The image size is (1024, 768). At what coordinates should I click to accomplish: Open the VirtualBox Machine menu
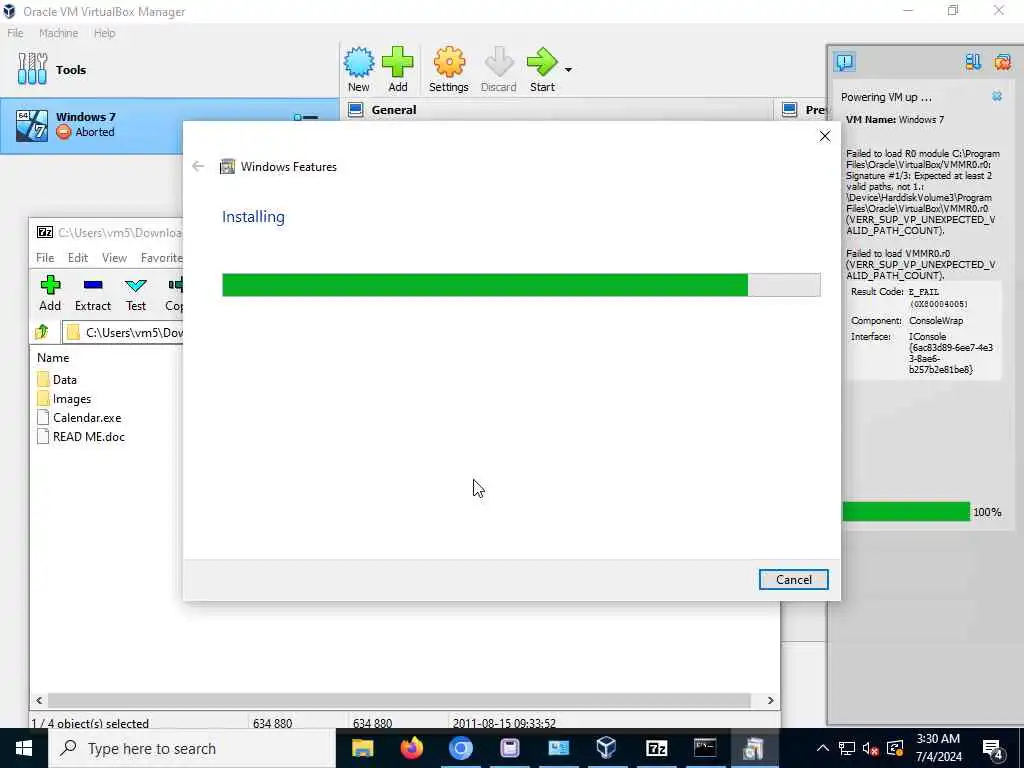tap(58, 33)
